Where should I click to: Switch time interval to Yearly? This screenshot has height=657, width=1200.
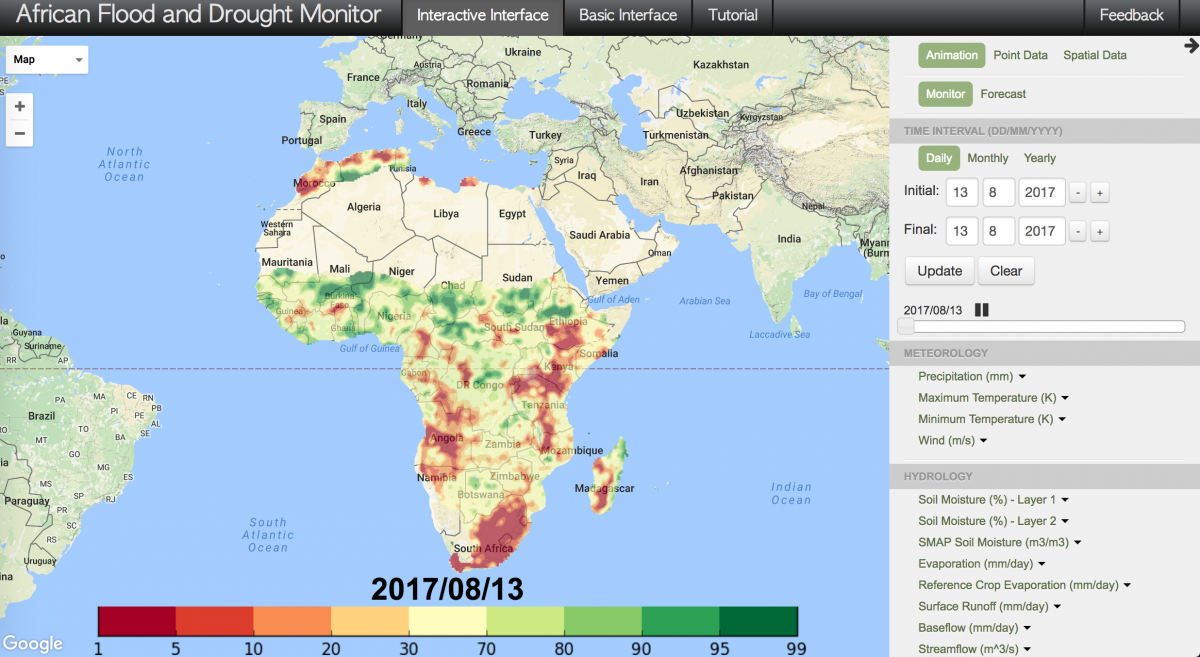pos(1039,158)
